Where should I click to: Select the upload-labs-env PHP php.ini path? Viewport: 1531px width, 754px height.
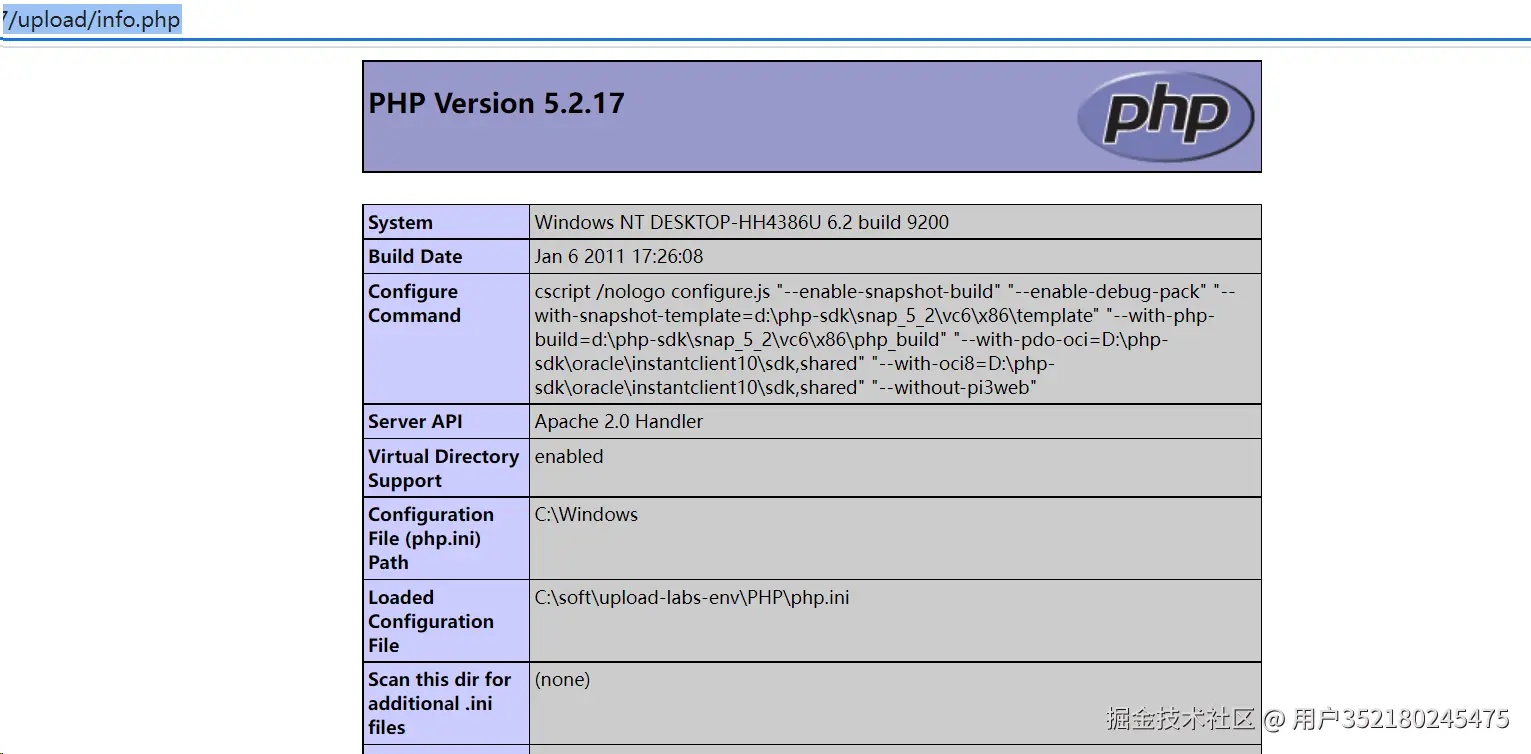tap(692, 597)
